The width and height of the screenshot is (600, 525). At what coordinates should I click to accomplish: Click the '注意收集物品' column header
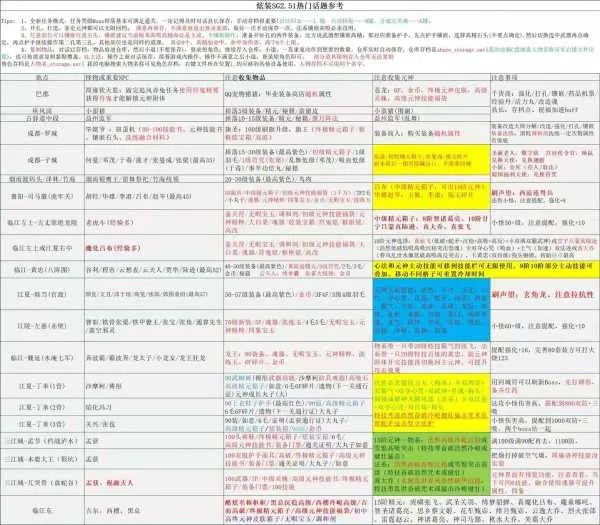point(298,78)
